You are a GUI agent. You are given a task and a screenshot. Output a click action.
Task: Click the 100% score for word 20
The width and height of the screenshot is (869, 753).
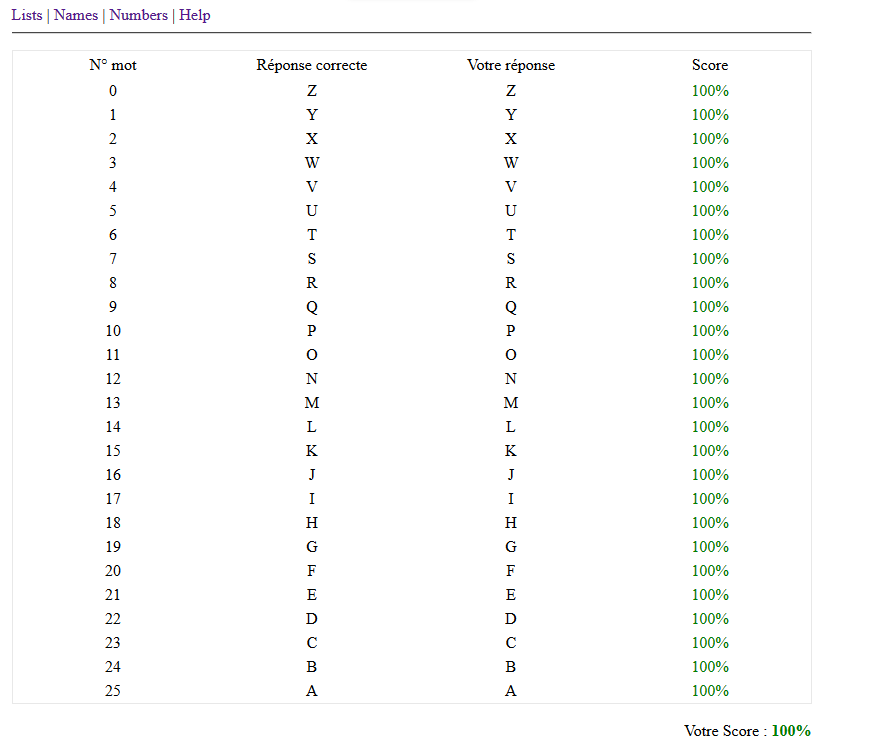pos(710,571)
